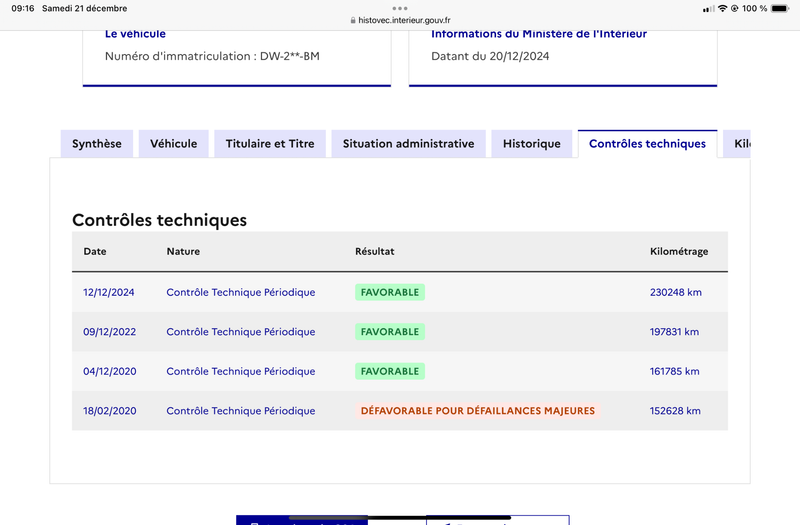Click the 161785 km mileage value
The height and width of the screenshot is (525, 800).
click(674, 371)
